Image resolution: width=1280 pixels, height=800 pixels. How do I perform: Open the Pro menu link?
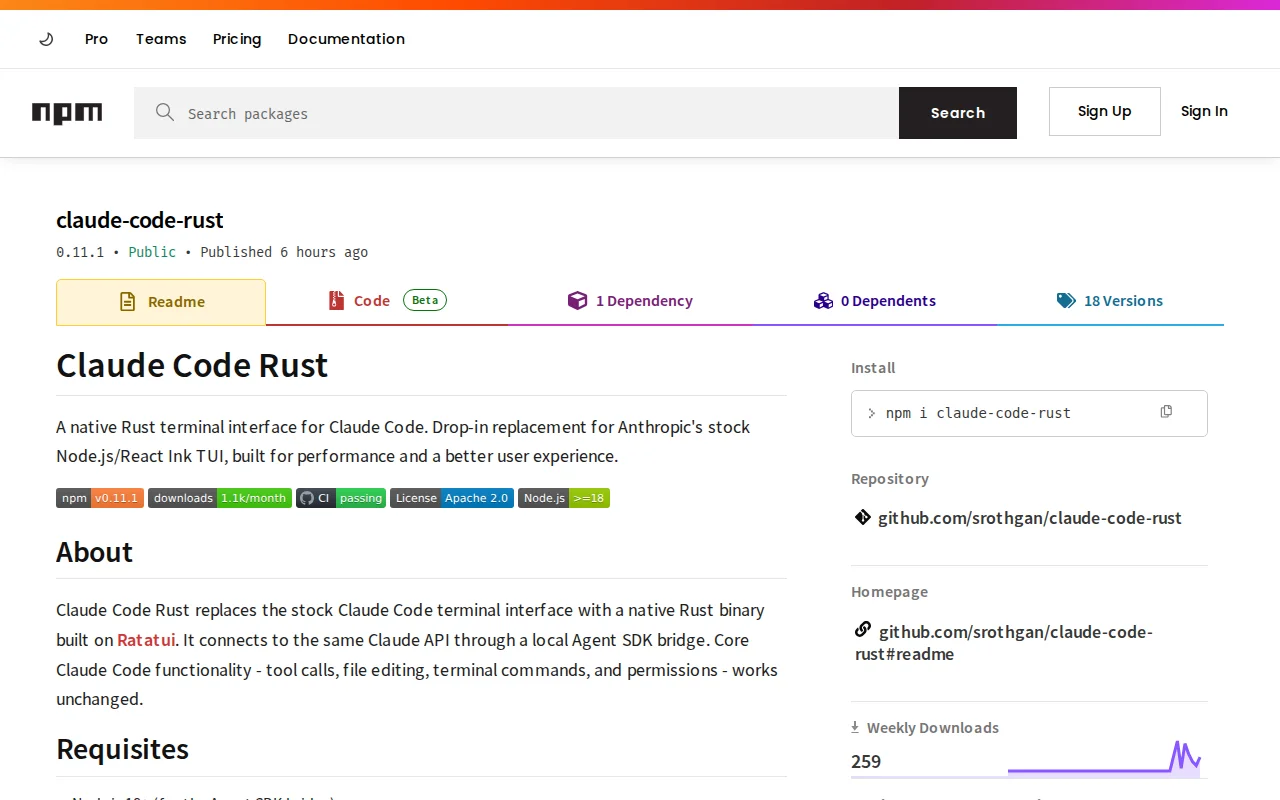(x=96, y=39)
